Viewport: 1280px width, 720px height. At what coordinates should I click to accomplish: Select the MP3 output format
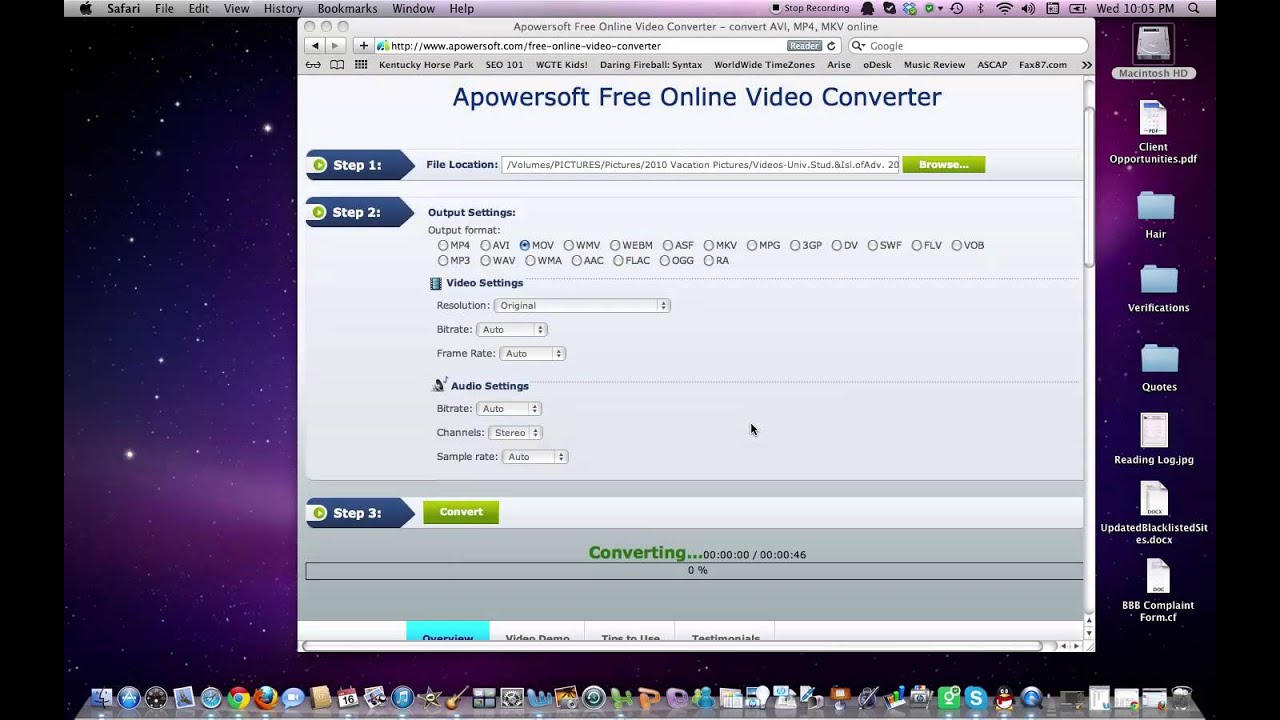tap(443, 260)
